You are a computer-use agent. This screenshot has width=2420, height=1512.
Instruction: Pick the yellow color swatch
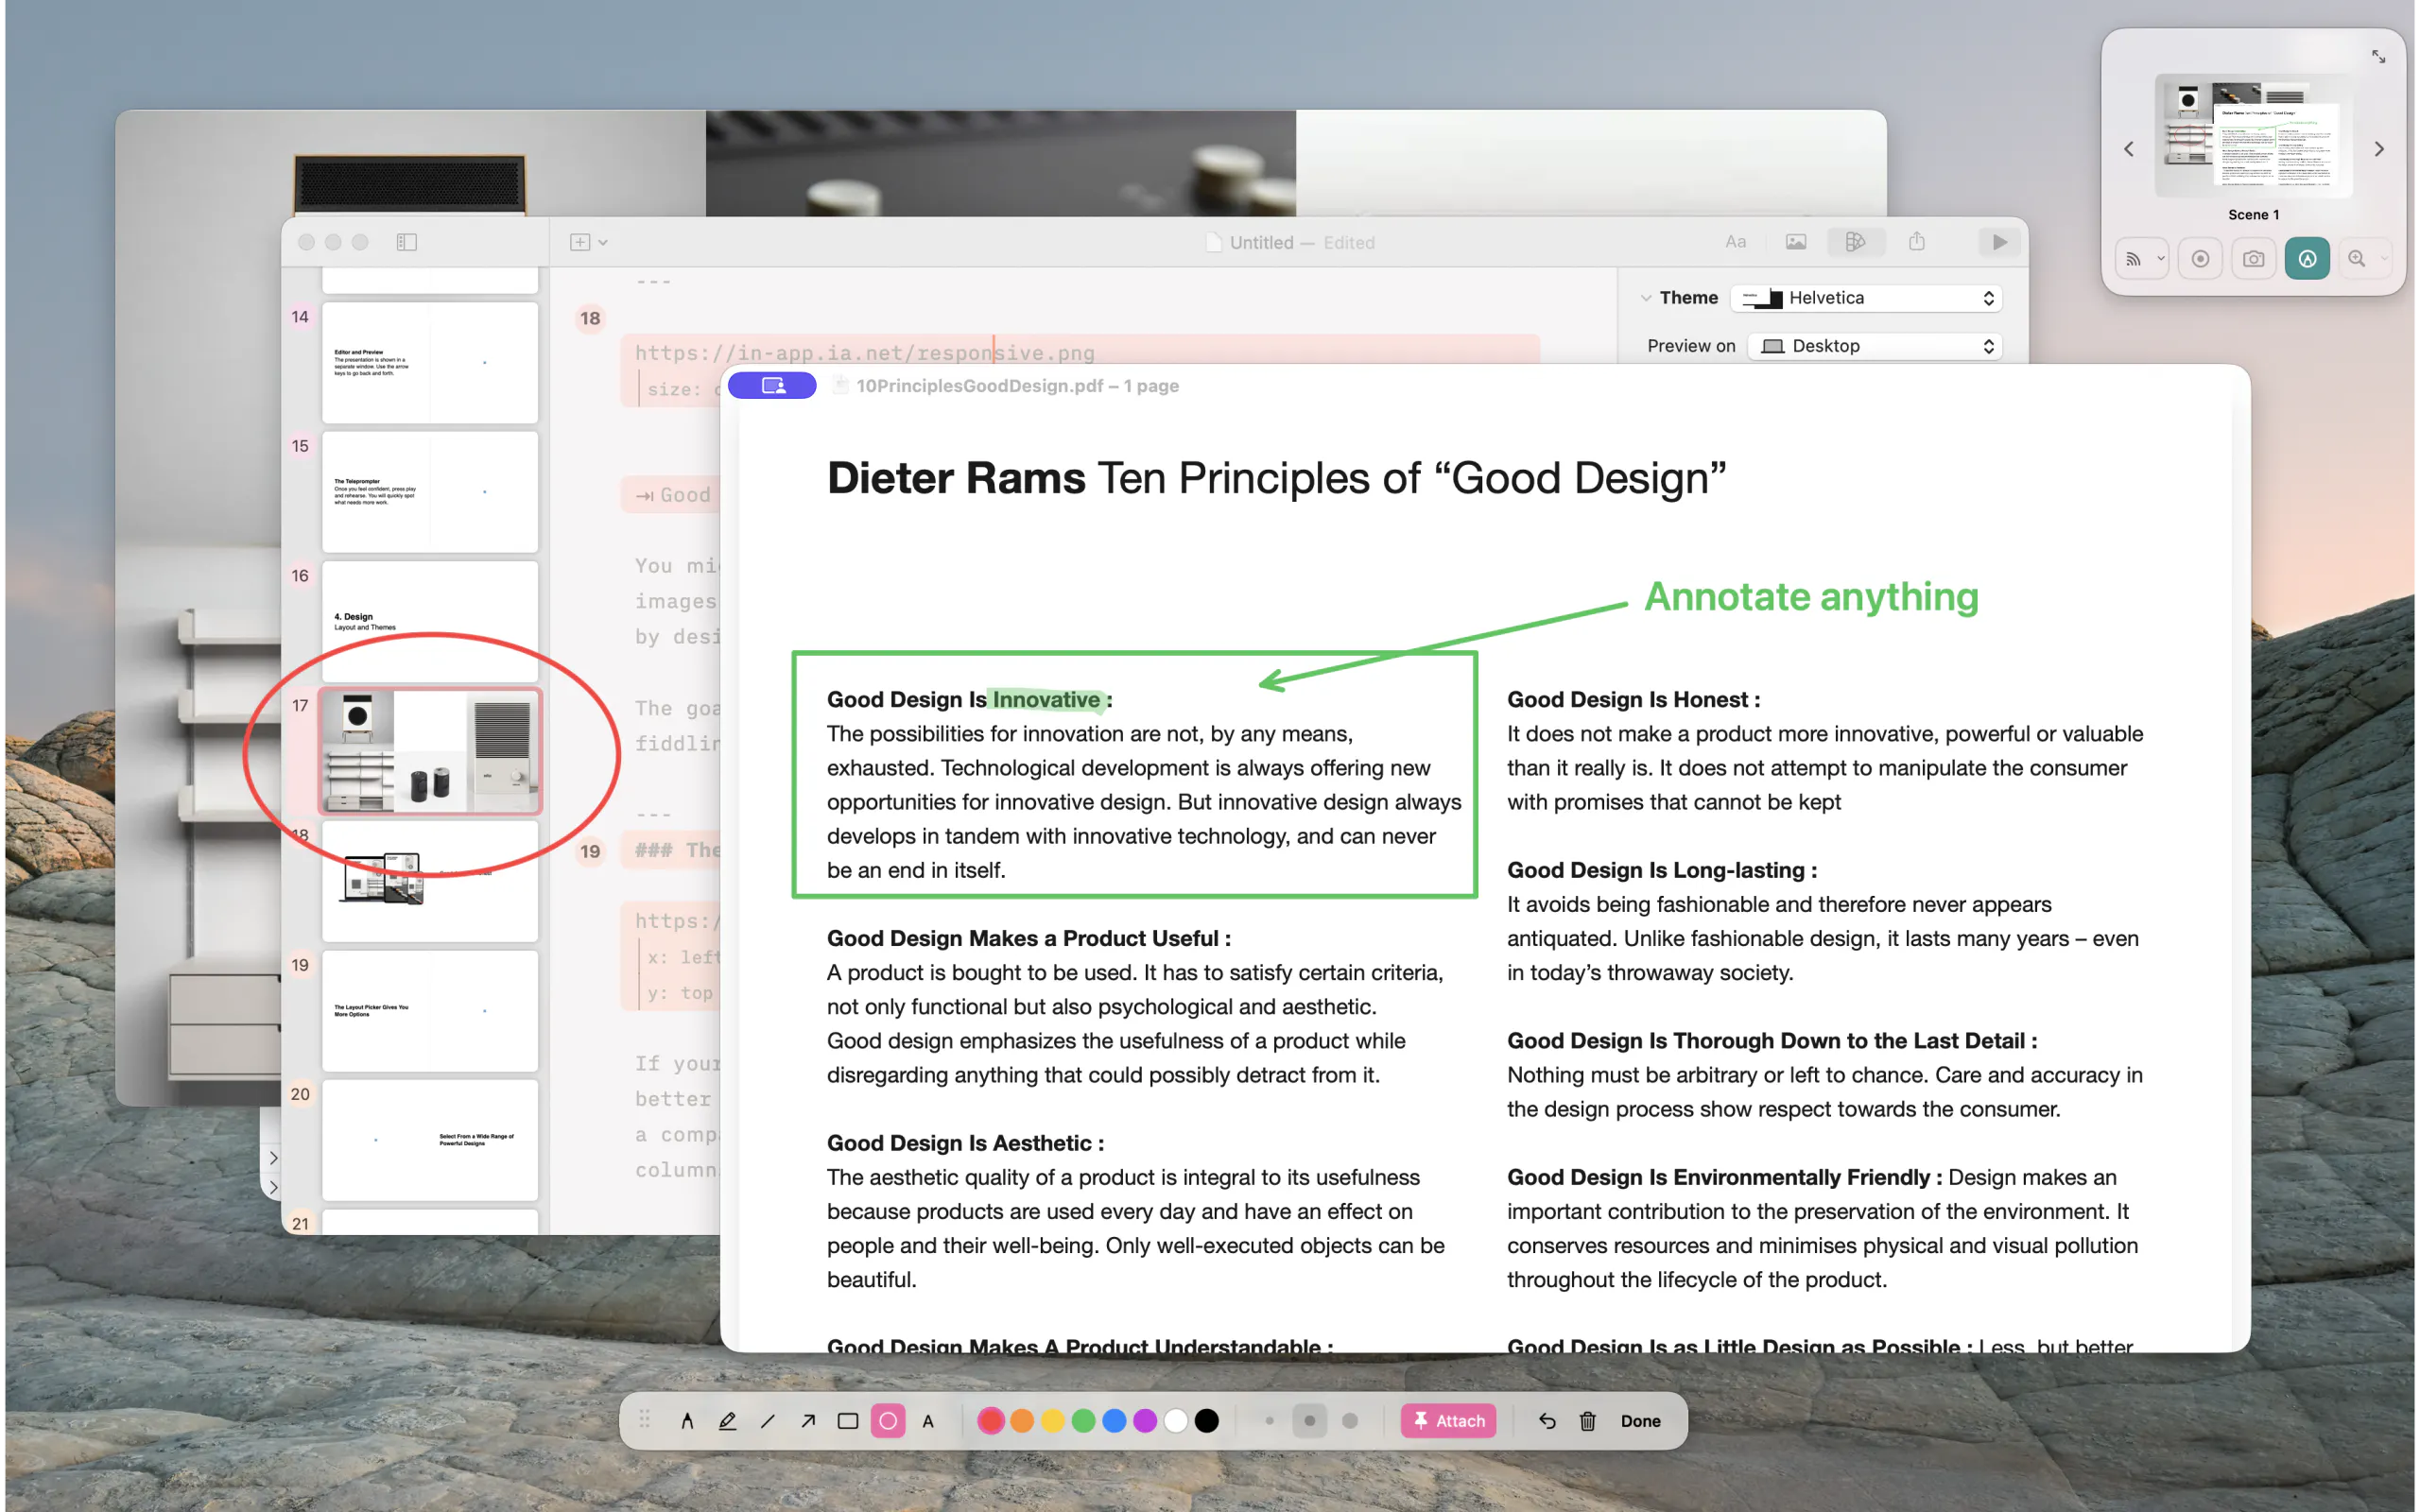pos(1053,1421)
